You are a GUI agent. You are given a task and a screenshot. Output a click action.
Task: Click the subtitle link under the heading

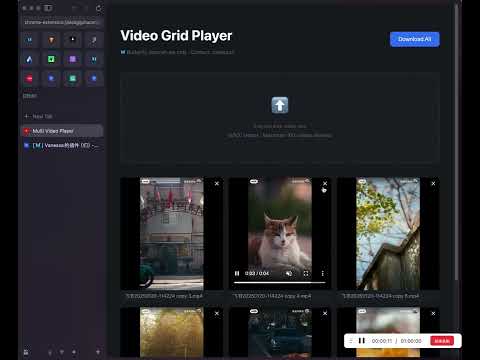click(180, 52)
